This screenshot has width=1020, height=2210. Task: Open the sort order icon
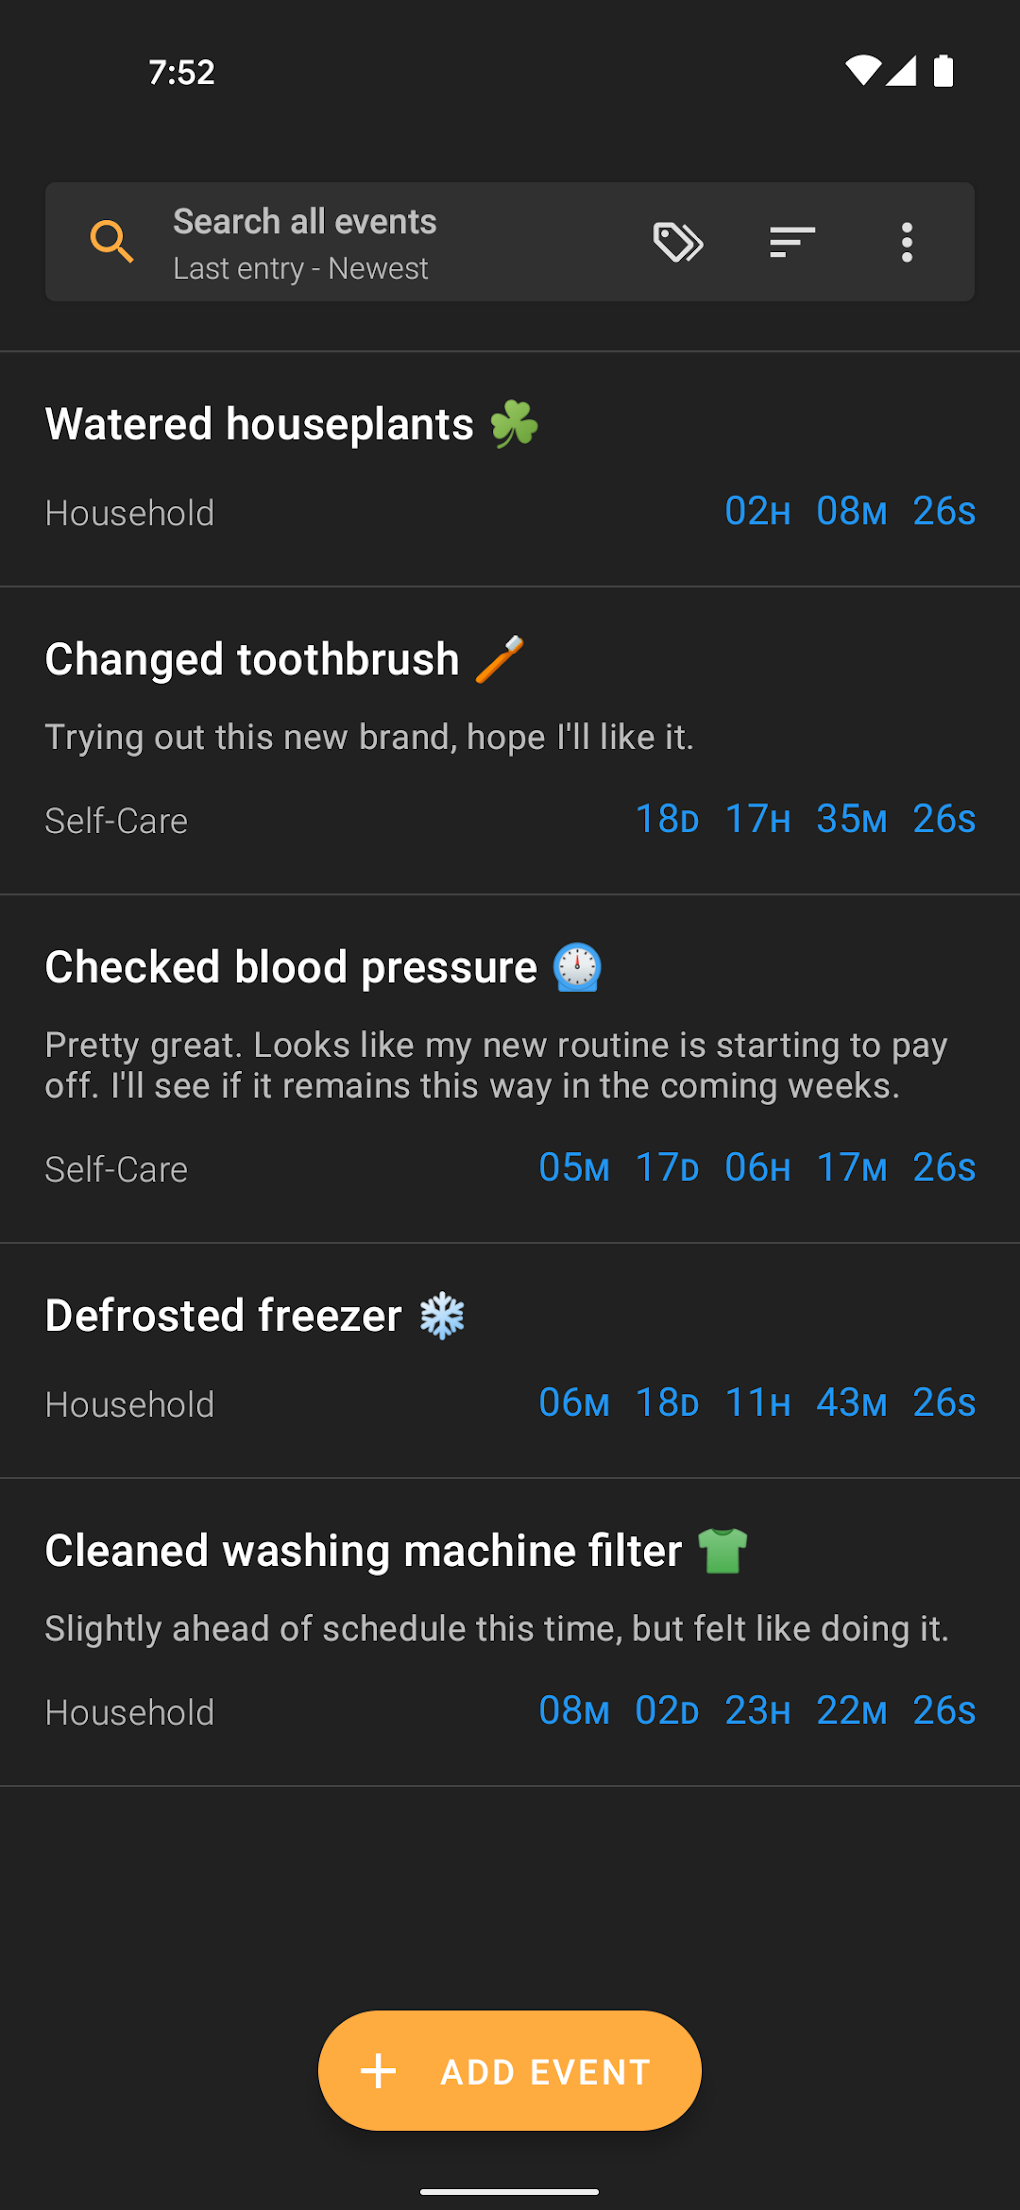point(792,242)
